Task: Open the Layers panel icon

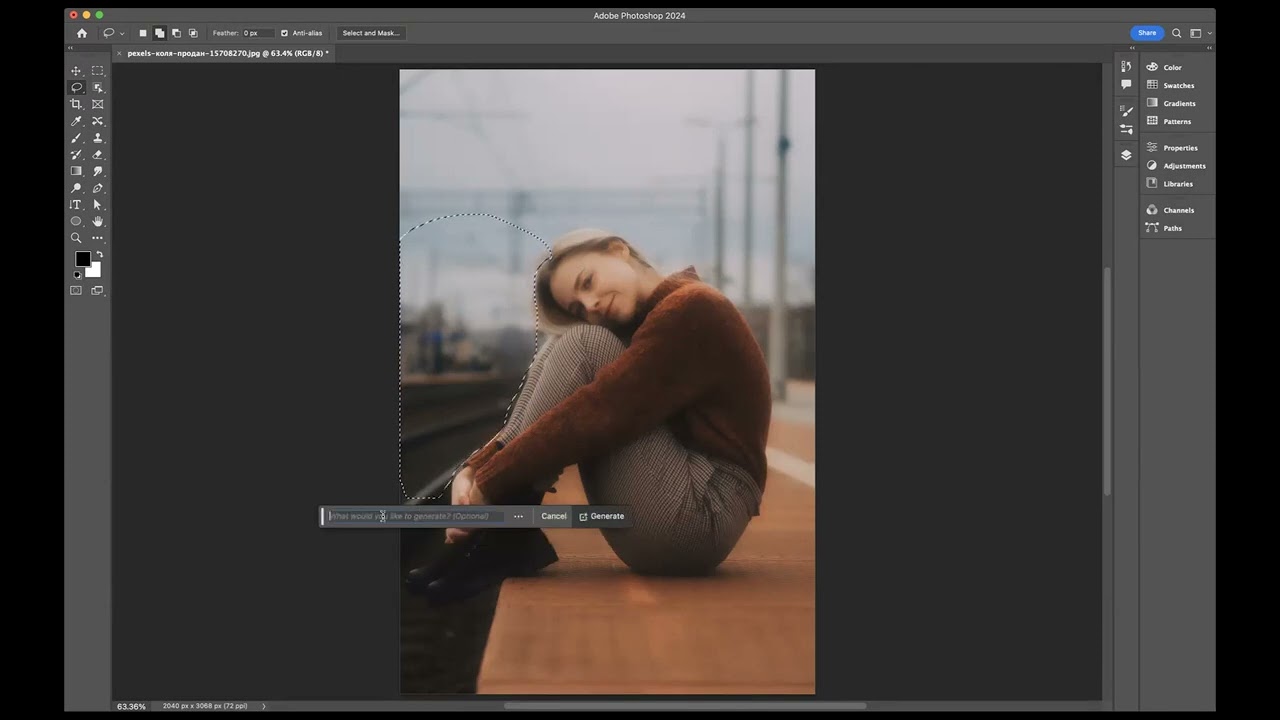Action: pyautogui.click(x=1126, y=155)
